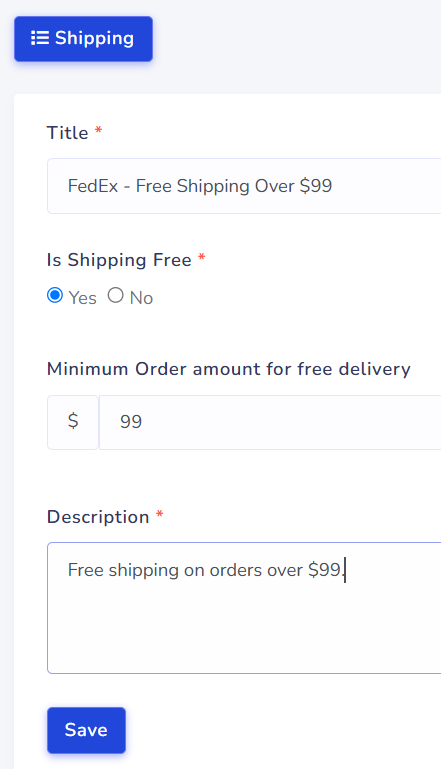Focus the minimum order amount field
The width and height of the screenshot is (441, 769).
coord(270,422)
